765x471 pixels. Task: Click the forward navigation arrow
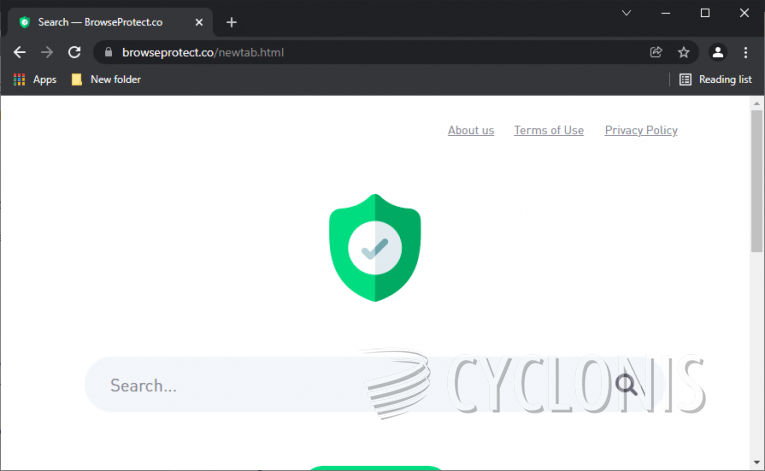[x=47, y=52]
